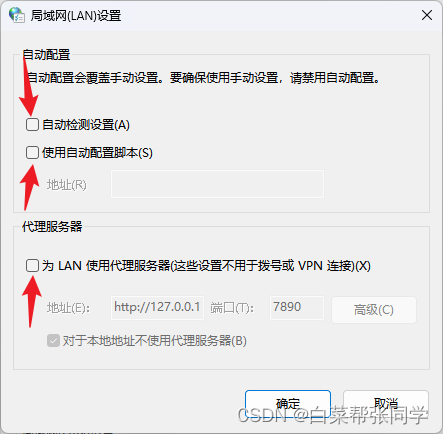This screenshot has height=434, width=443.
Task: Click the 地址(R) label
Action: click(x=67, y=184)
